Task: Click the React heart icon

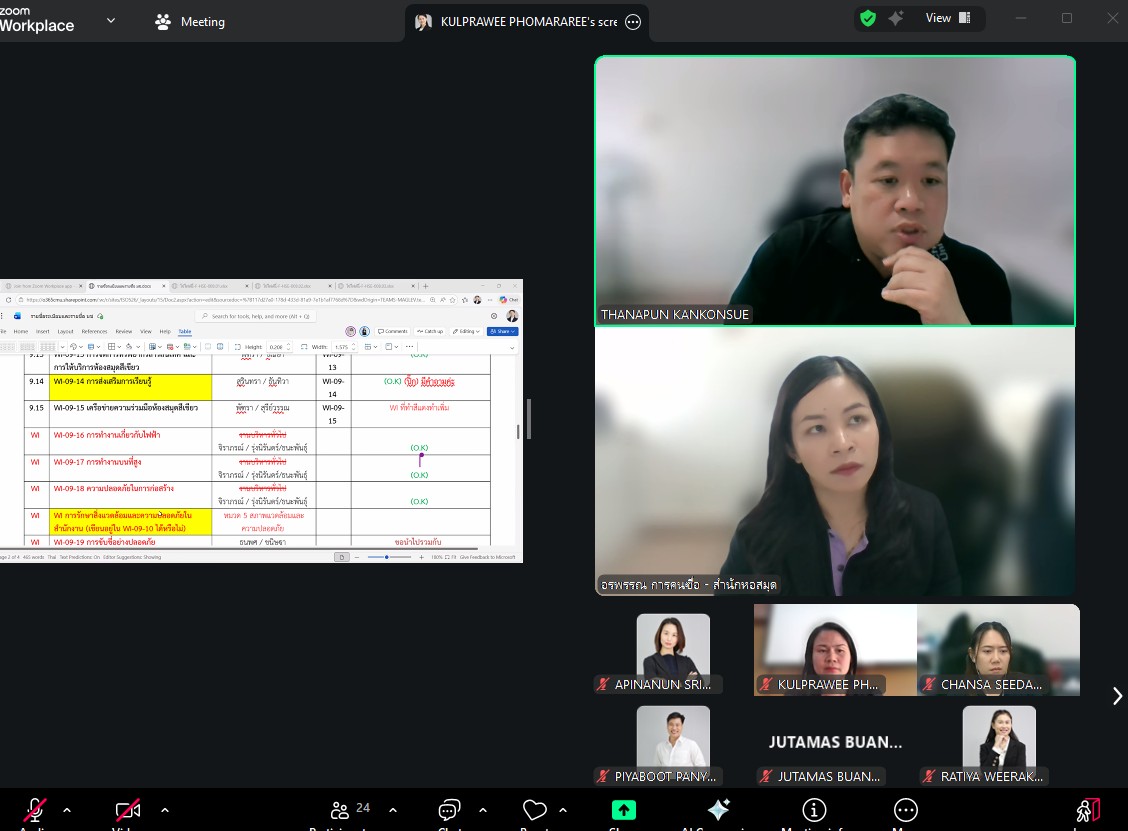Action: [535, 810]
